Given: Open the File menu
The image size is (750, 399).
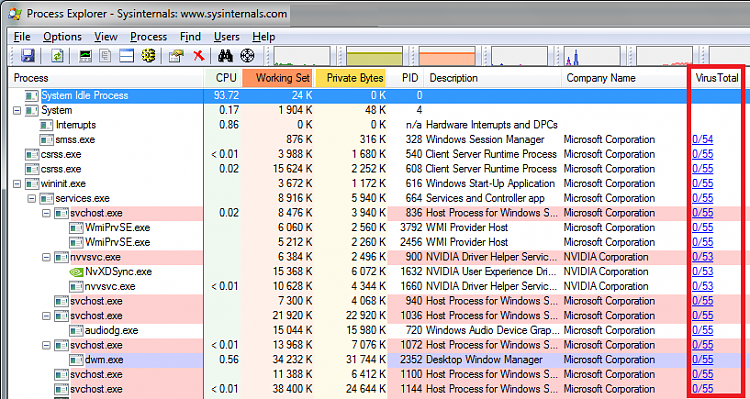Looking at the screenshot, I should (22, 37).
